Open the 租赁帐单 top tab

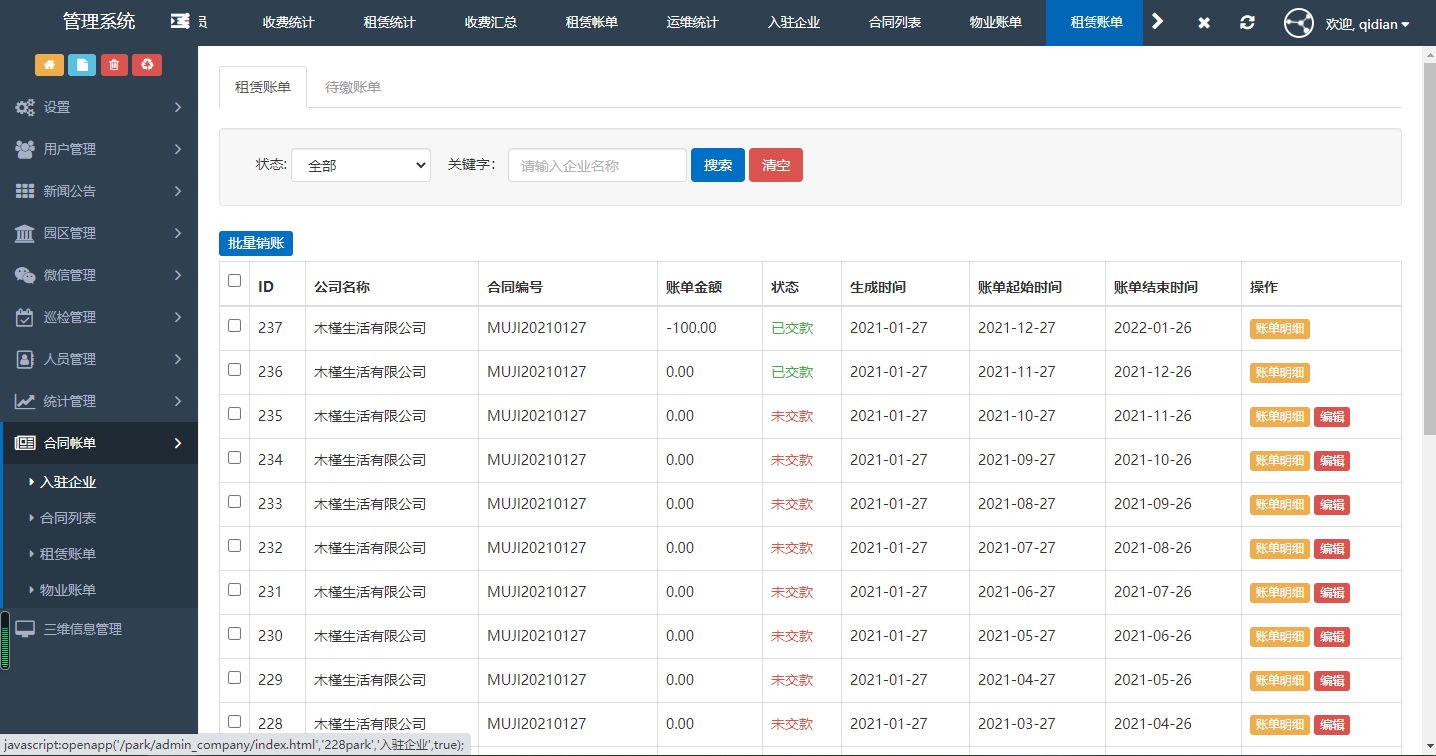pyautogui.click(x=592, y=22)
